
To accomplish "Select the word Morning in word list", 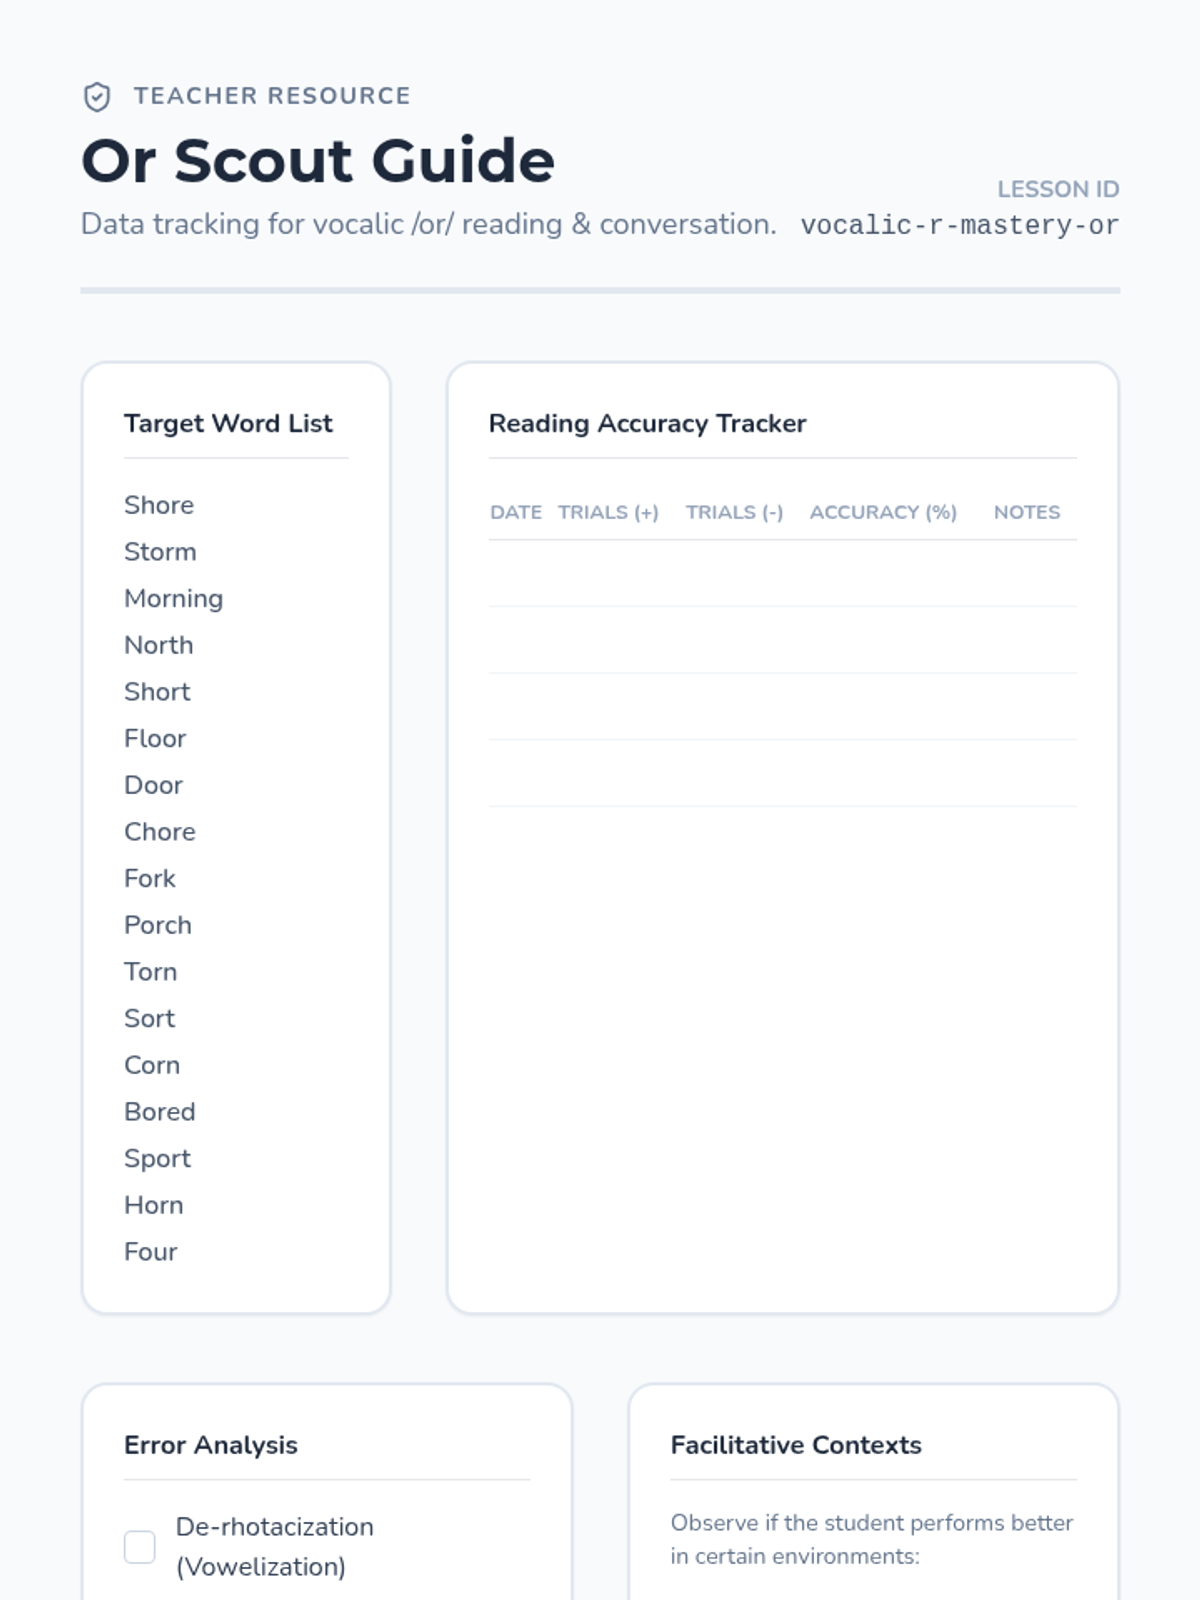I will tap(173, 598).
